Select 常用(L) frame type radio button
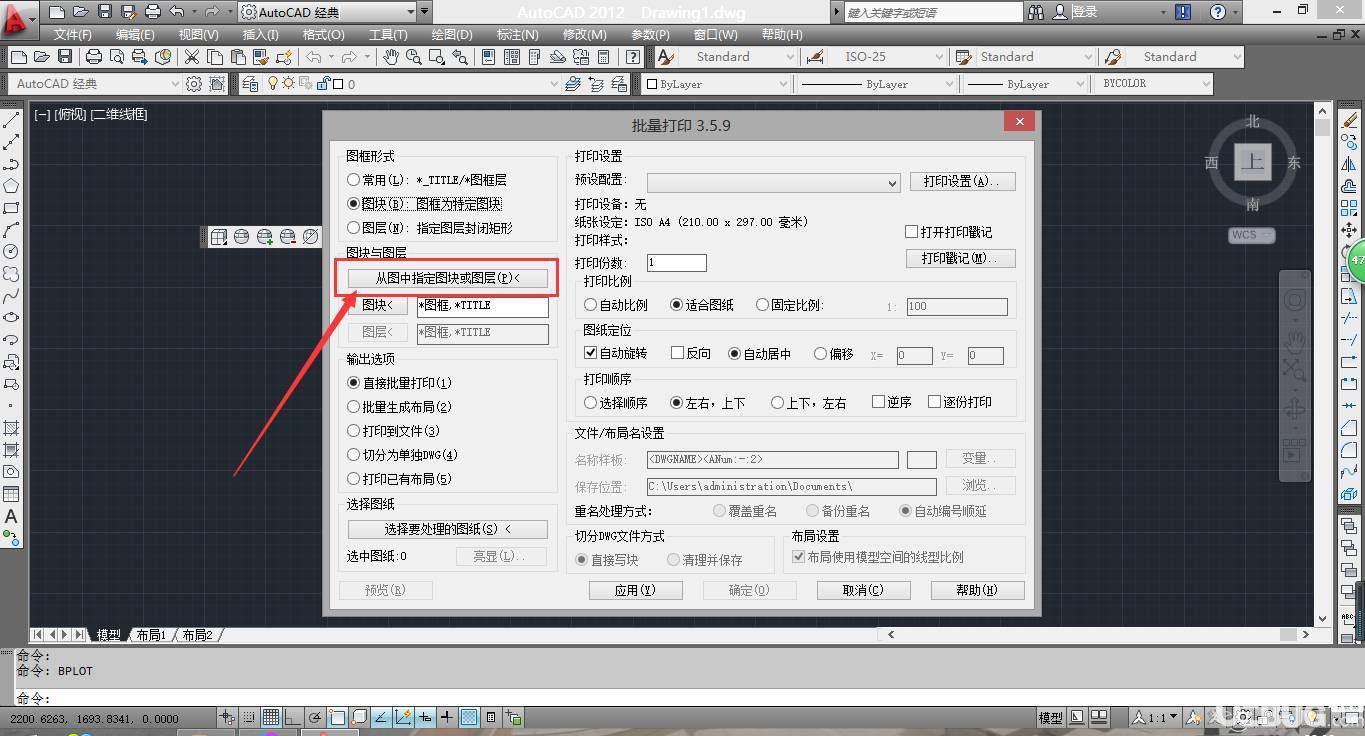The width and height of the screenshot is (1365, 736). tap(353, 180)
